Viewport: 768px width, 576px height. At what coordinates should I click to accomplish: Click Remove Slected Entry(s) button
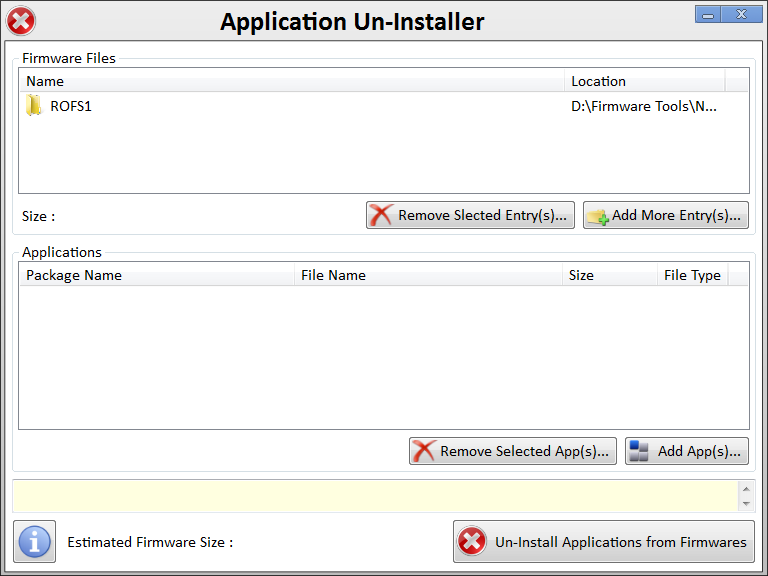(x=470, y=215)
